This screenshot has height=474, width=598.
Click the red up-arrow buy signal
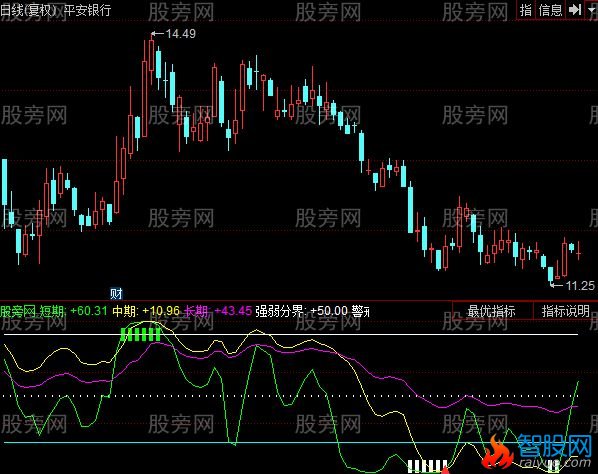[x=445, y=470]
